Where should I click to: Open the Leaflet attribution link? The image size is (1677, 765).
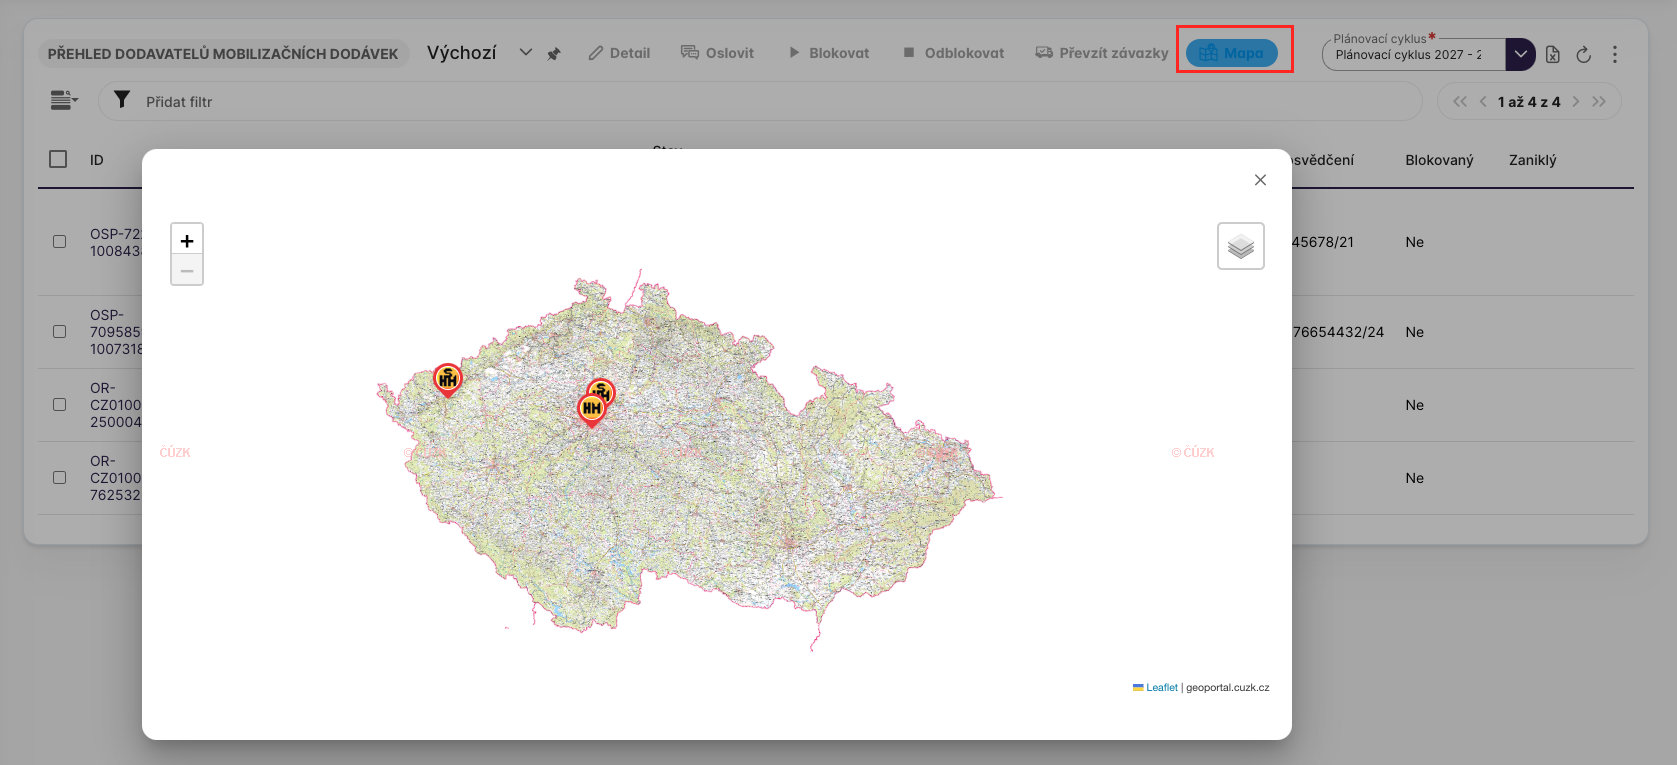(1161, 688)
